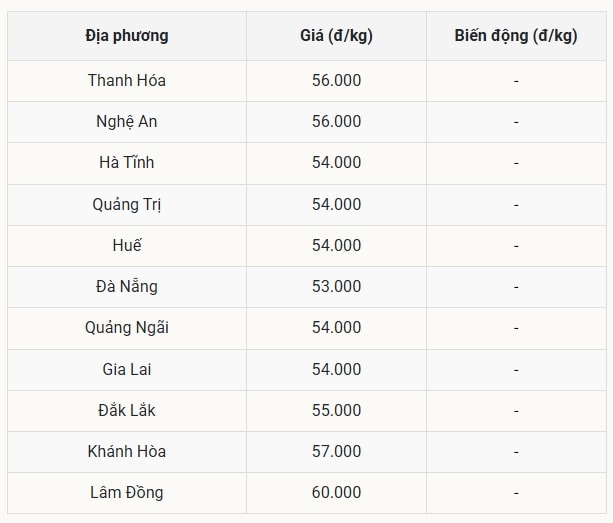Select the 53.000 price for Đà Nẵng
The image size is (613, 523).
pyautogui.click(x=336, y=286)
